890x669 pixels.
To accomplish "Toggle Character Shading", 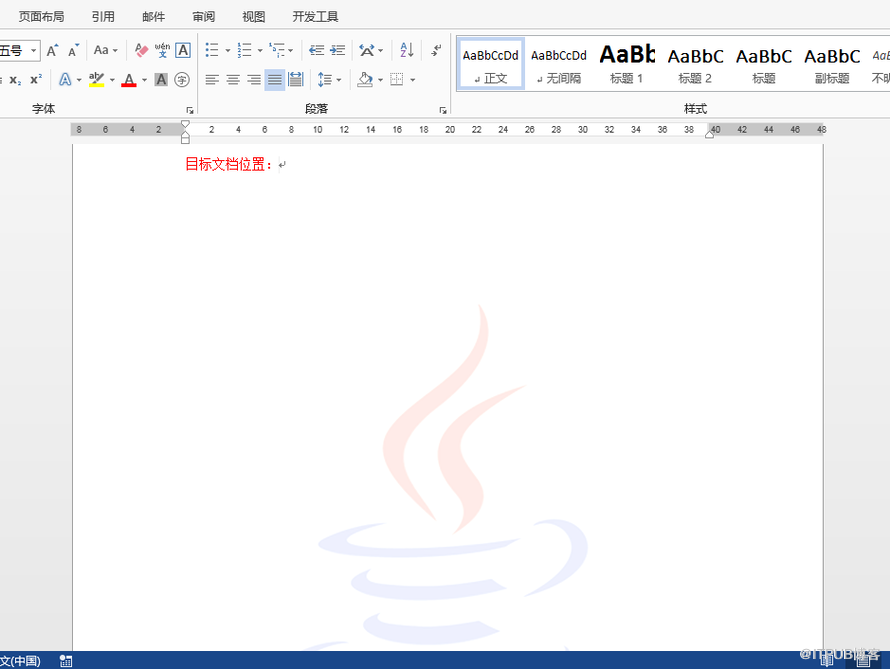I will 161,80.
